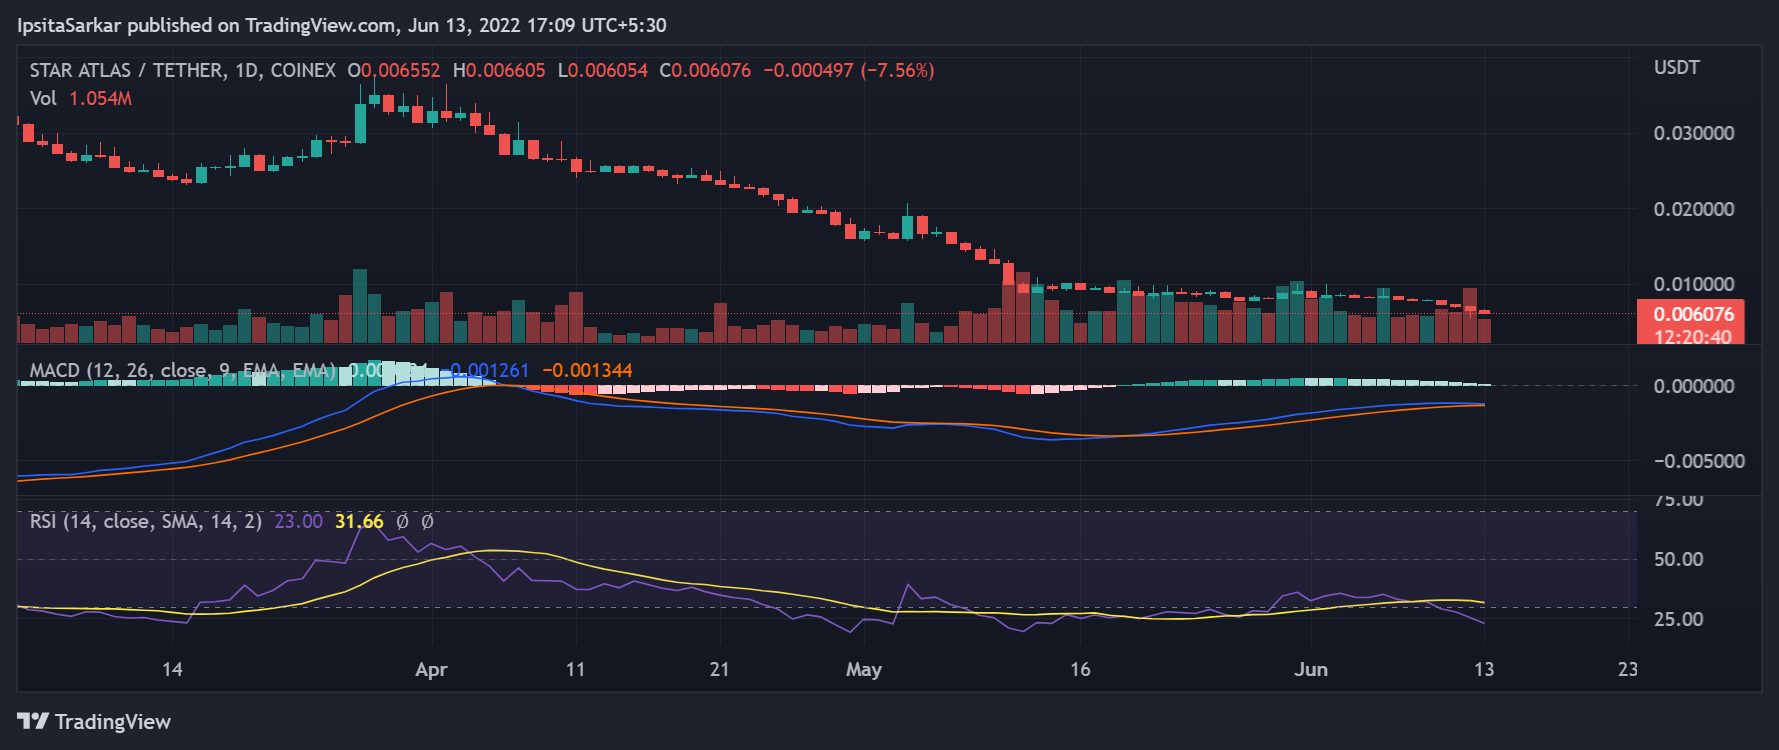Screen dimensions: 1779x750
Task: Click the MACD (12, 26, close, 9) label
Action: coord(183,370)
